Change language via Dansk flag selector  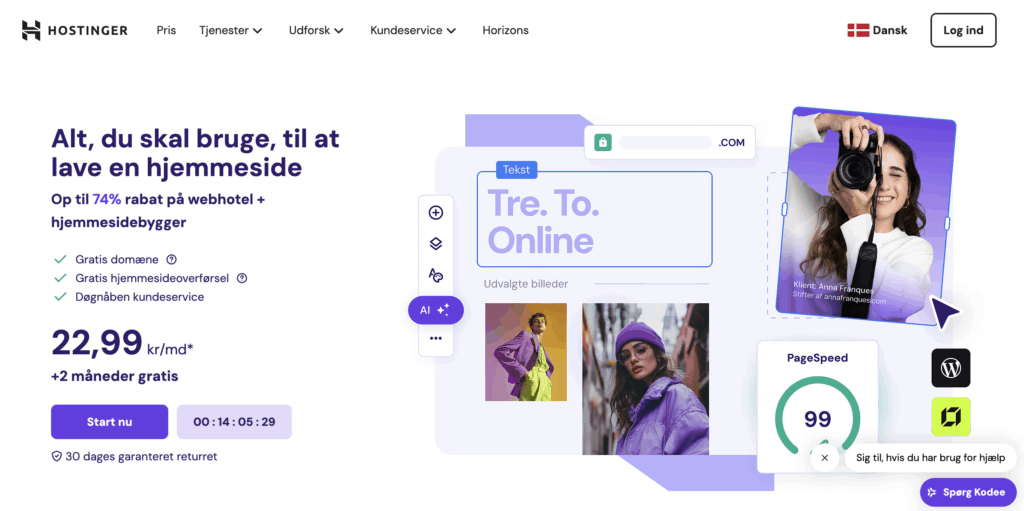pyautogui.click(x=877, y=30)
